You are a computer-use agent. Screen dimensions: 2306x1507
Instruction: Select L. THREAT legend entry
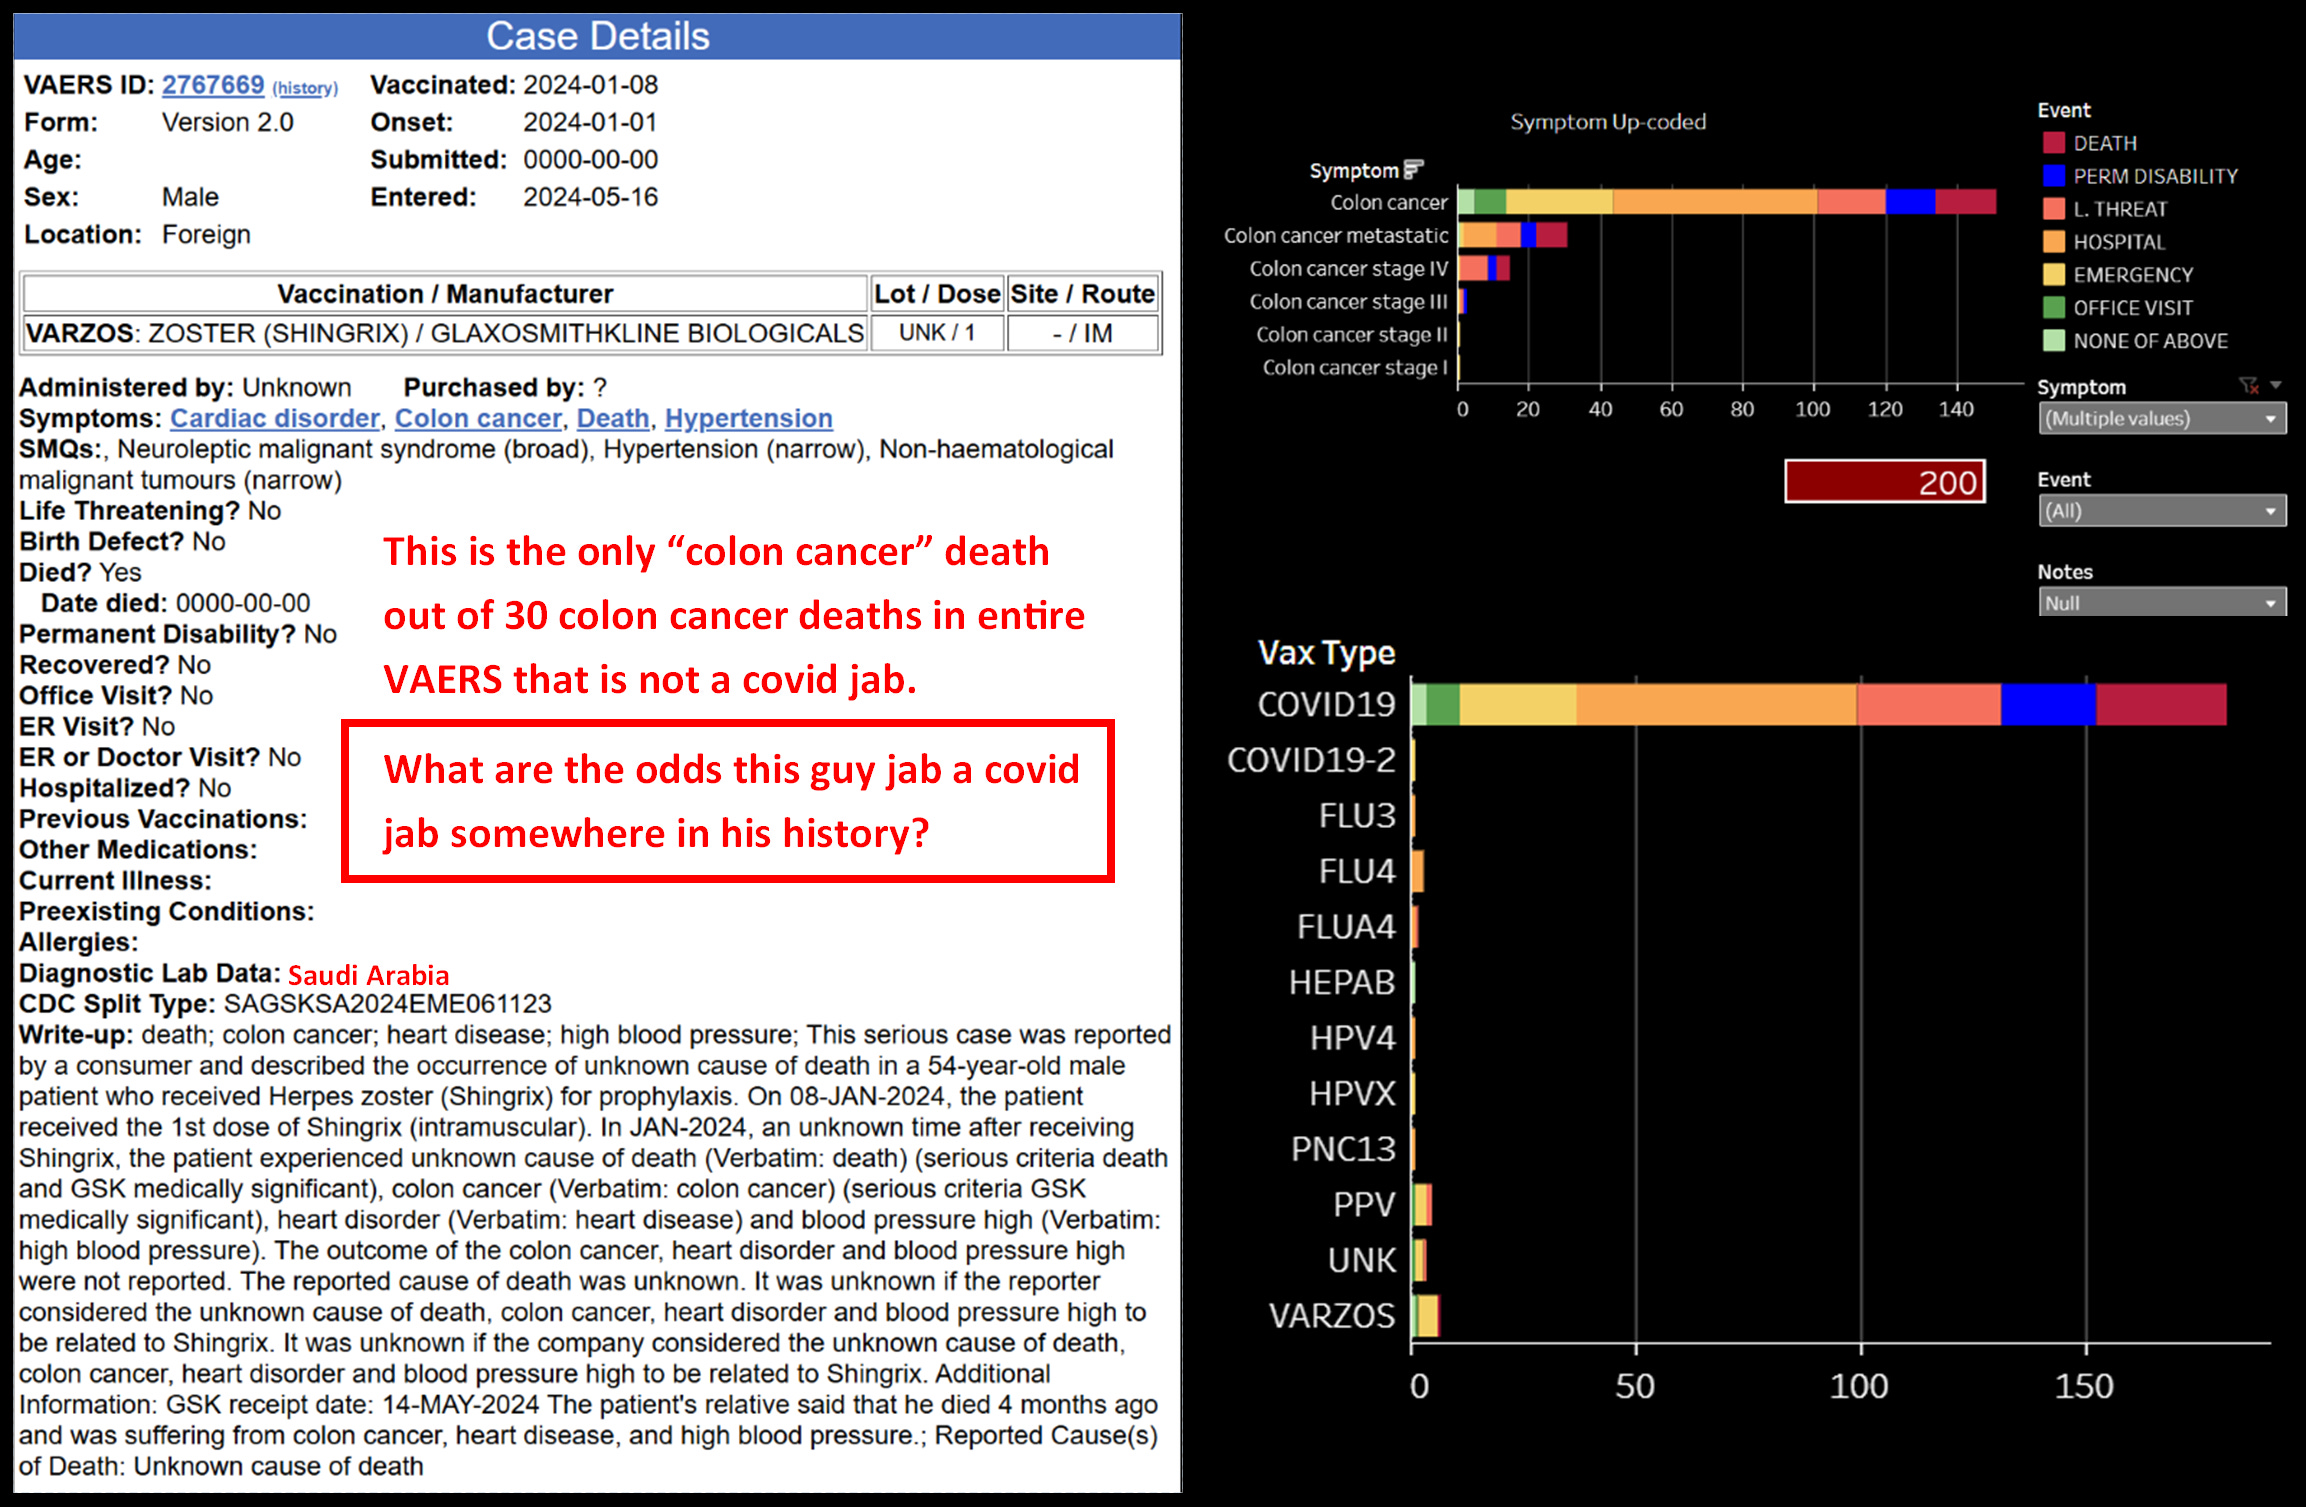click(2119, 209)
